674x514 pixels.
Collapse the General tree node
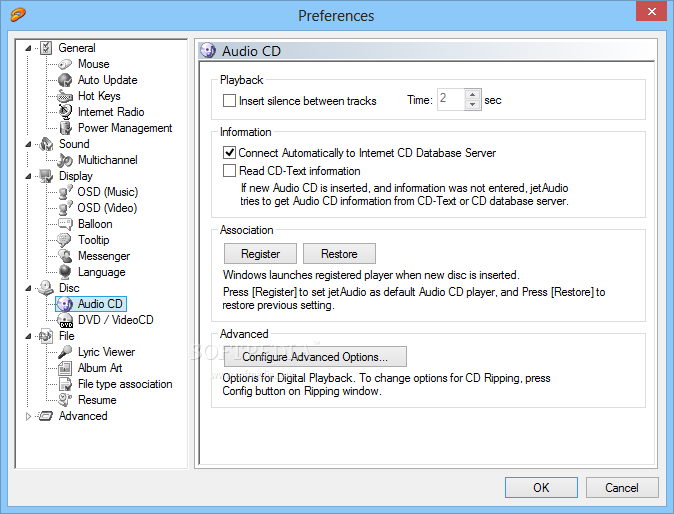(28, 48)
